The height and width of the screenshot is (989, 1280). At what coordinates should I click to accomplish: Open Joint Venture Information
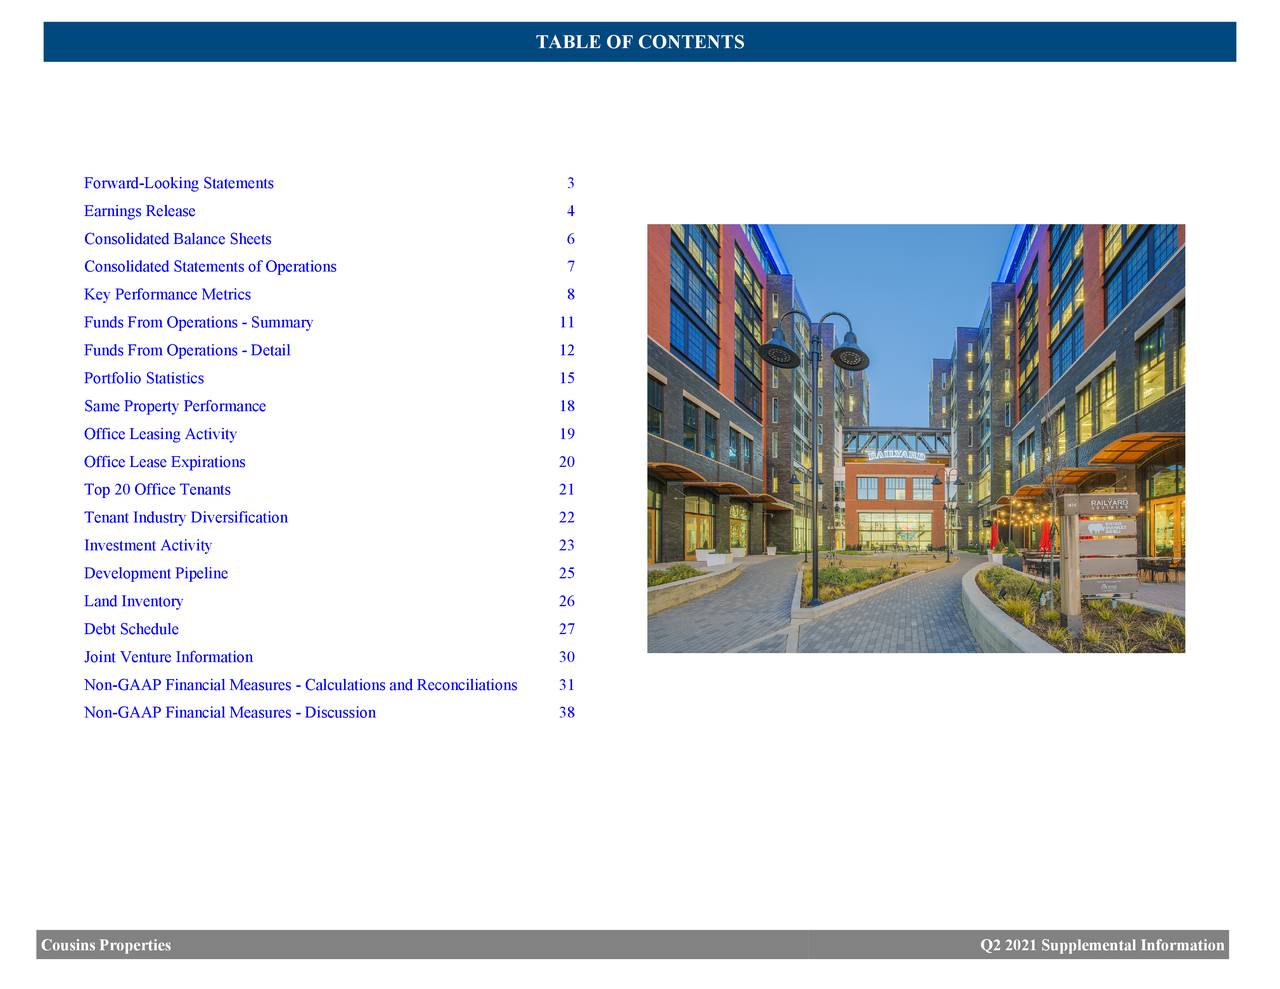[x=168, y=656]
